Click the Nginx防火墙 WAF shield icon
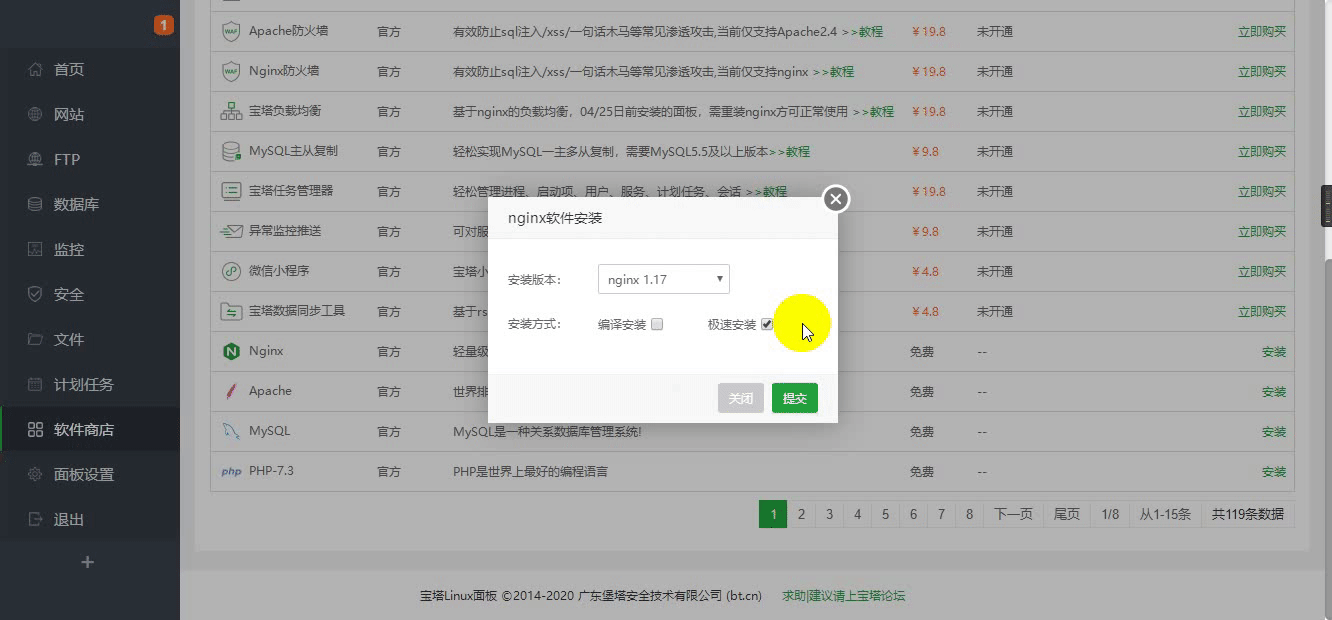Screen dimensions: 1332x620 click(x=231, y=71)
